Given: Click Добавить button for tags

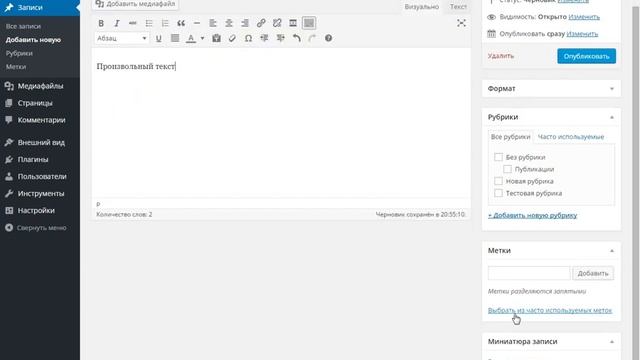Looking at the screenshot, I should coord(593,273).
